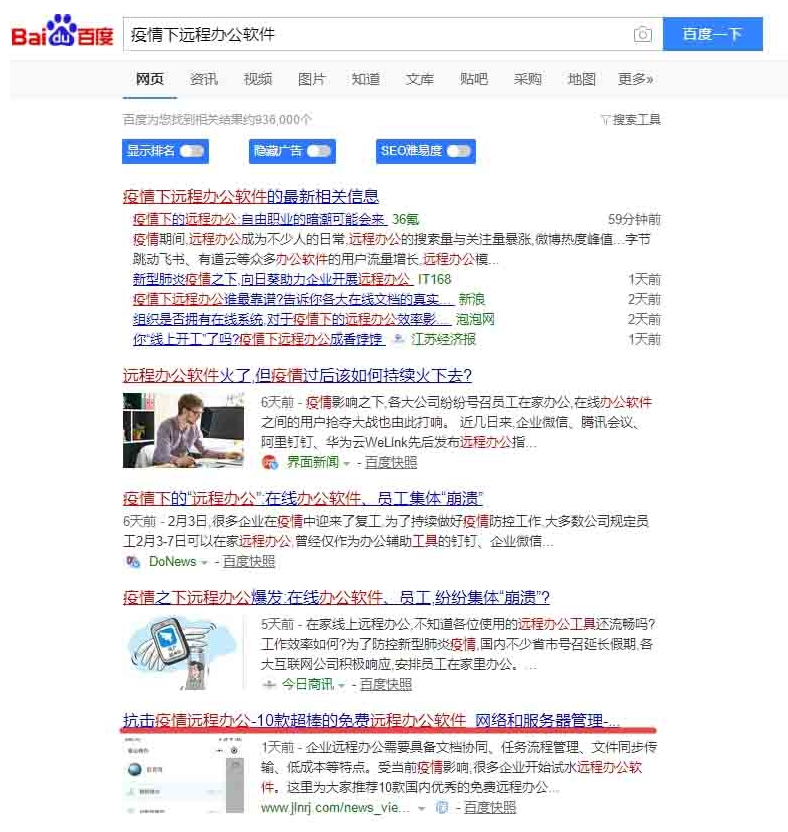Screen dimensions: 788x832
Task: Turn on the SEO难易度 switch
Action: click(458, 151)
